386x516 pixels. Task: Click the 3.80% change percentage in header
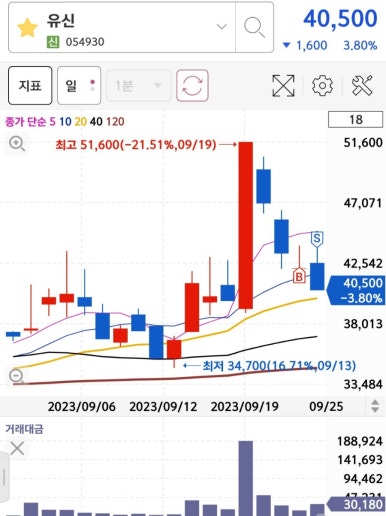pyautogui.click(x=360, y=45)
